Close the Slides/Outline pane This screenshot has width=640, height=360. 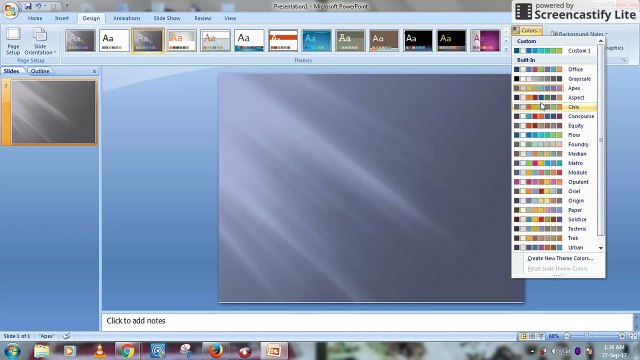[94, 71]
